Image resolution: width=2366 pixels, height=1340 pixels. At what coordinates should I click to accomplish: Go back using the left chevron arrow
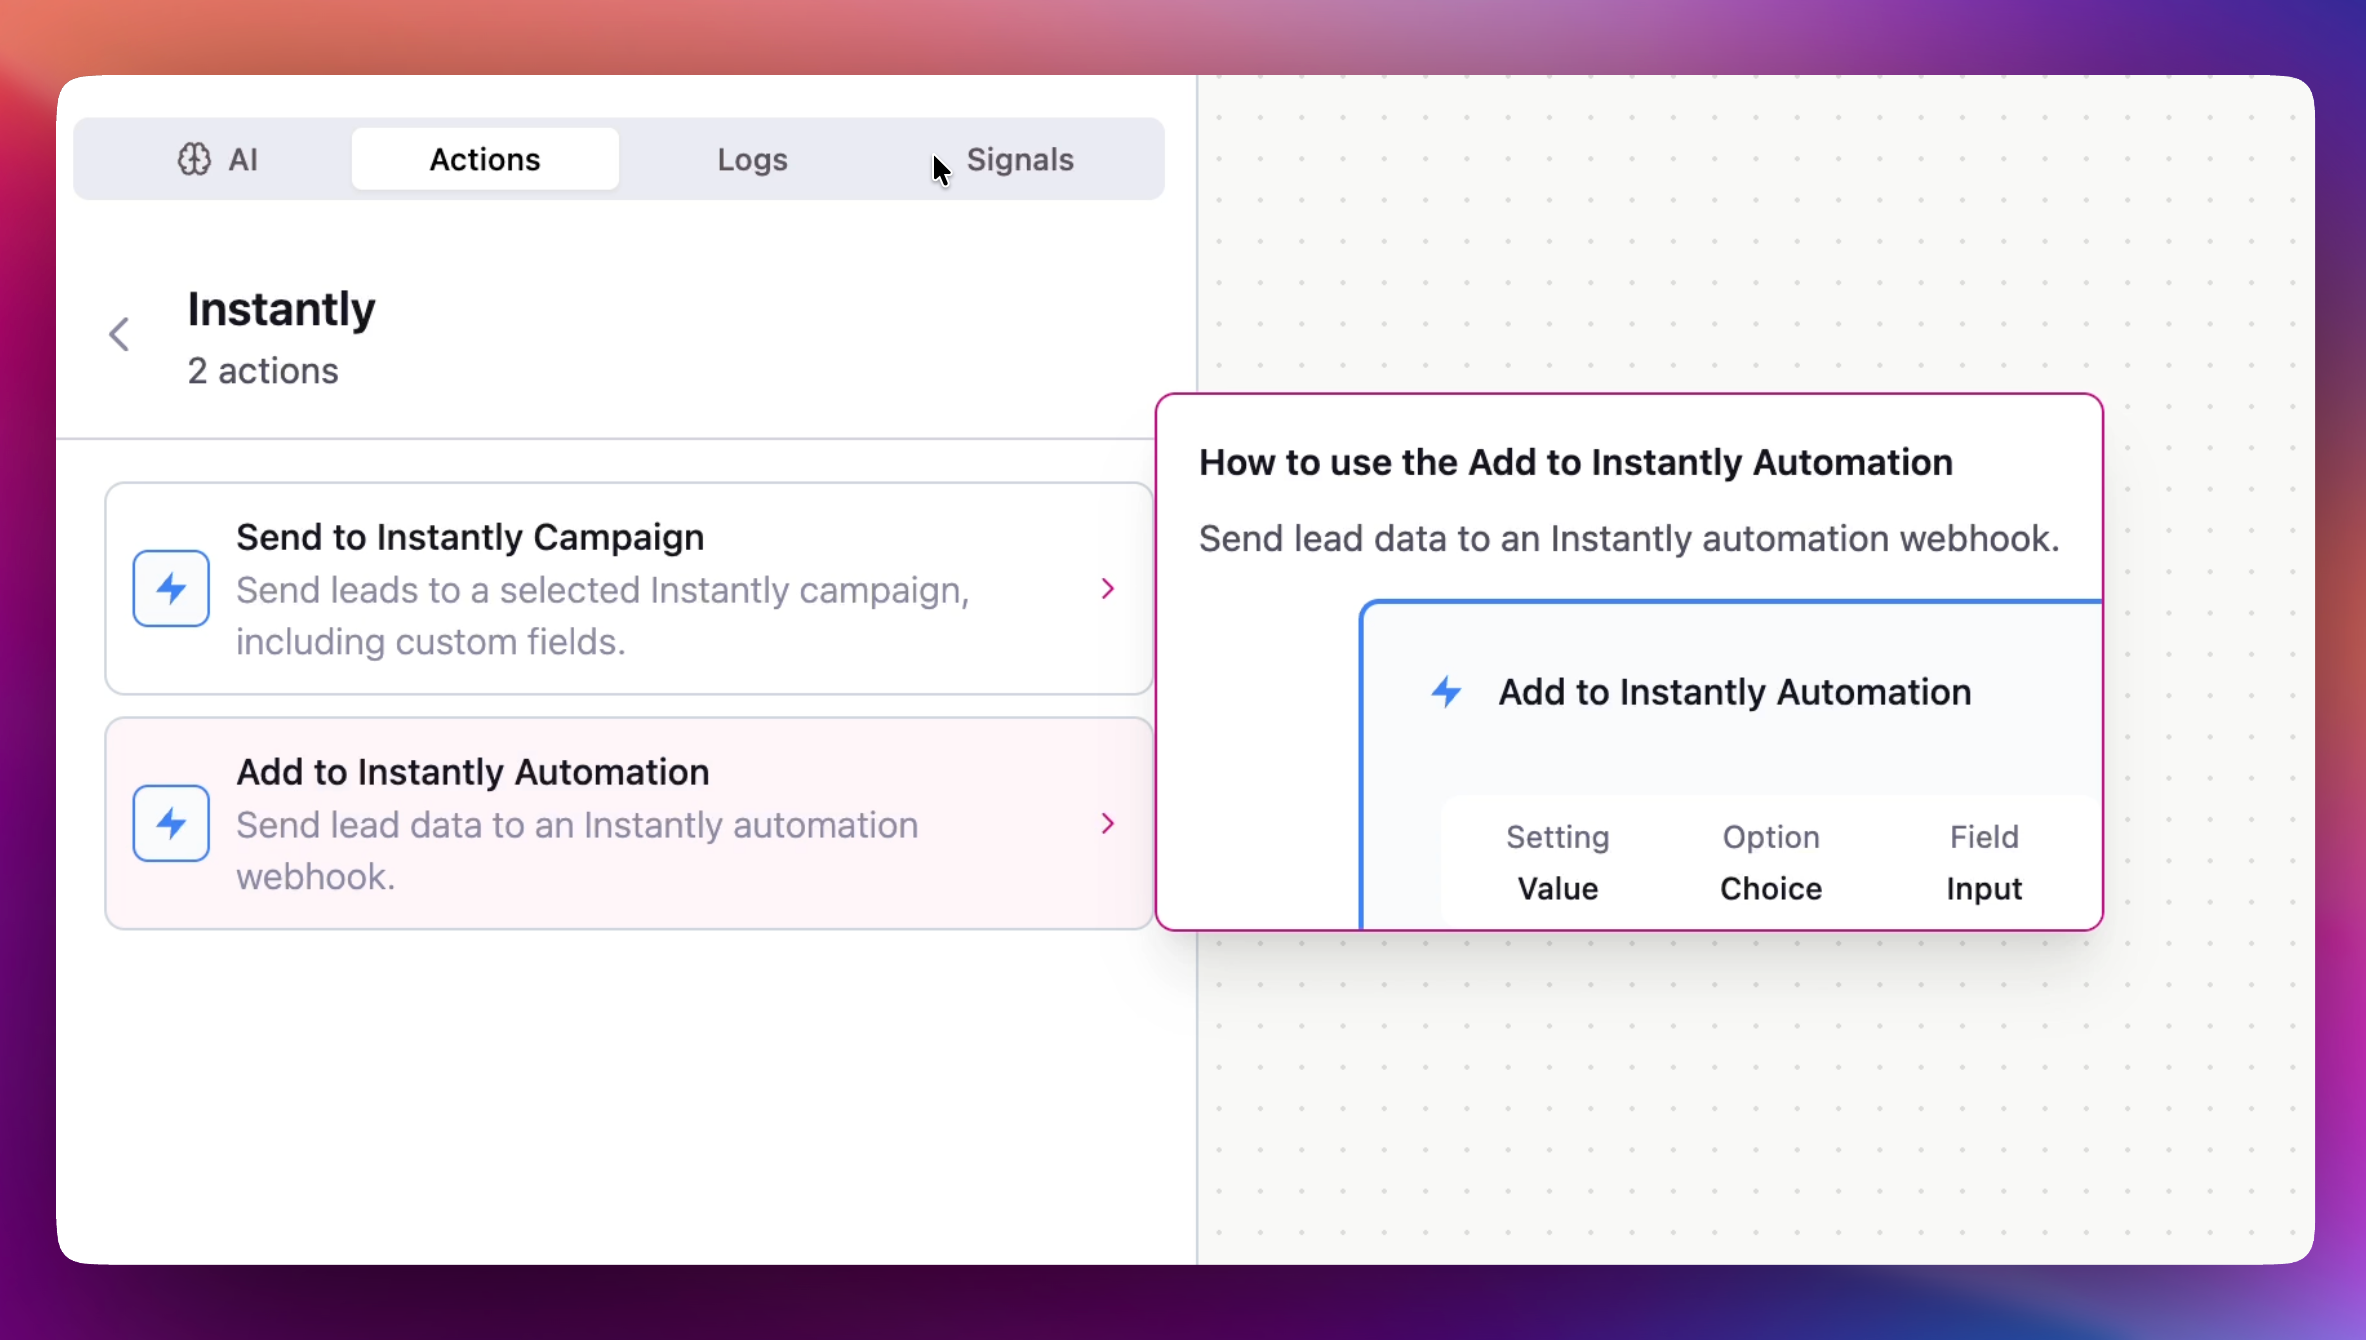pos(119,334)
